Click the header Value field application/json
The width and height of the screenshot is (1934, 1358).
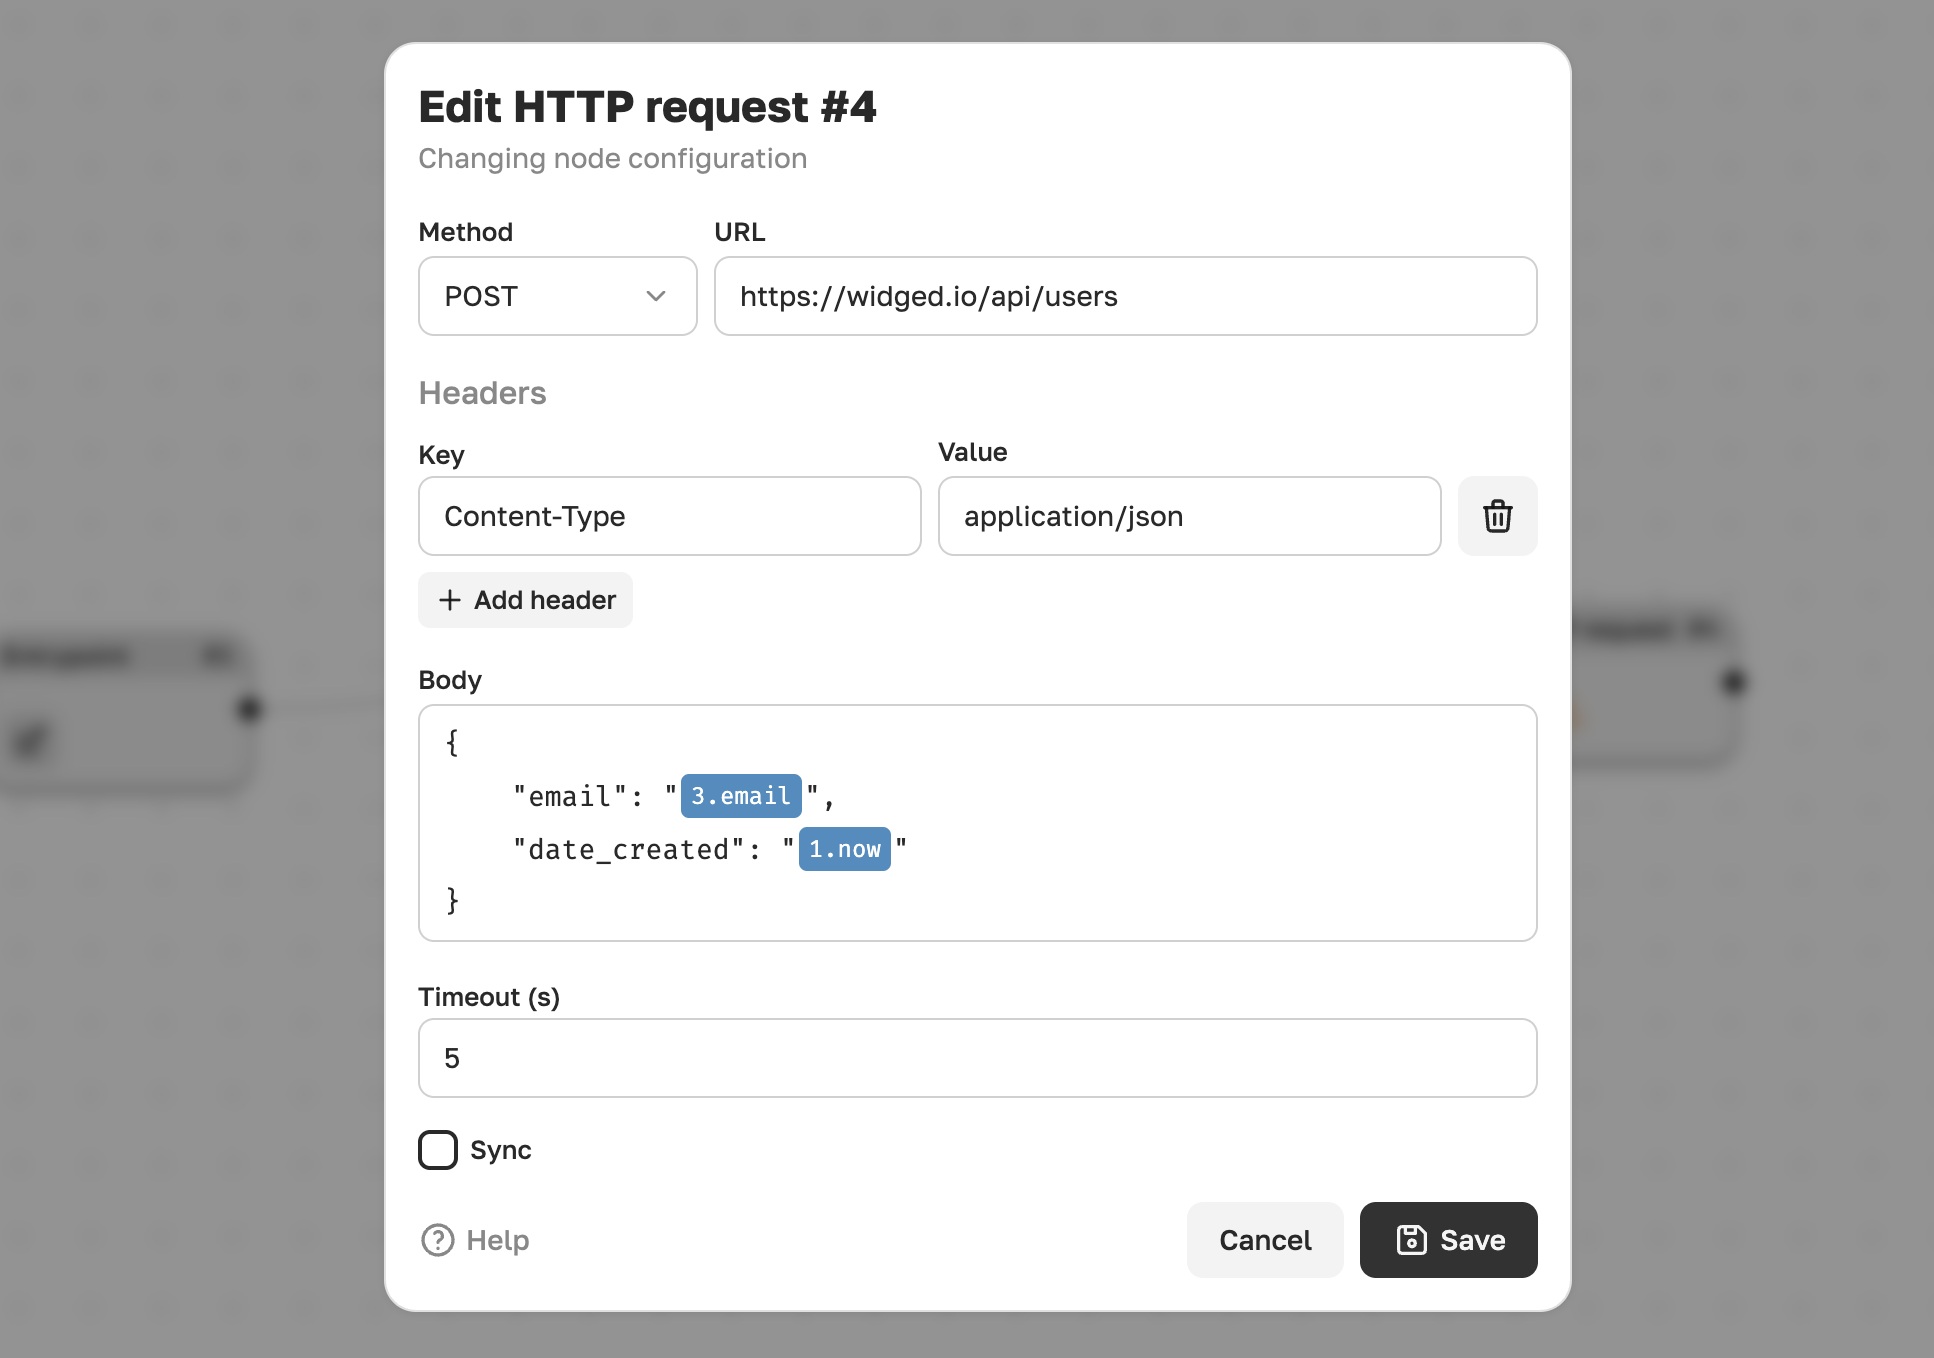click(x=1190, y=516)
